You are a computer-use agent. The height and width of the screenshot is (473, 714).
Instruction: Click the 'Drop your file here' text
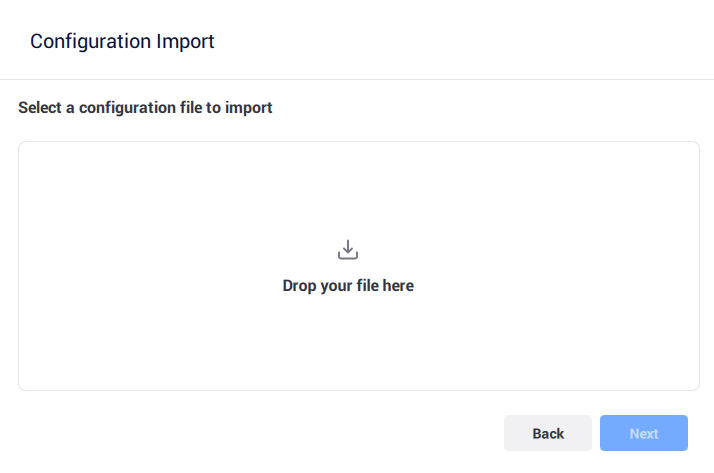click(348, 286)
